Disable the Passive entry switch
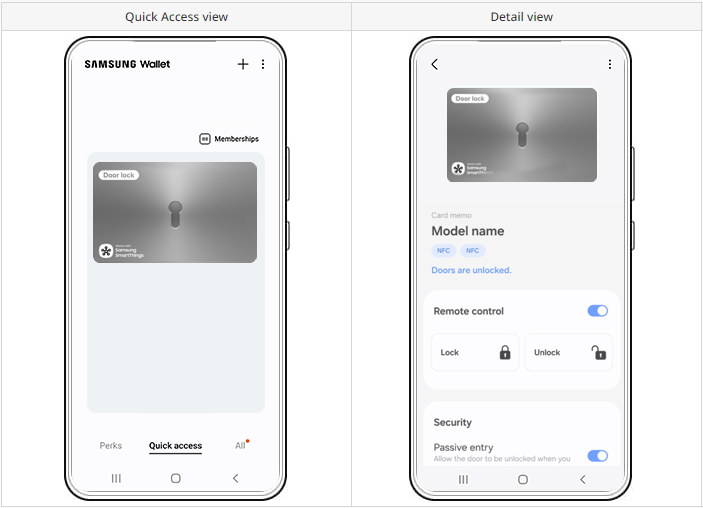Viewport: 703px width, 508px height. (597, 456)
